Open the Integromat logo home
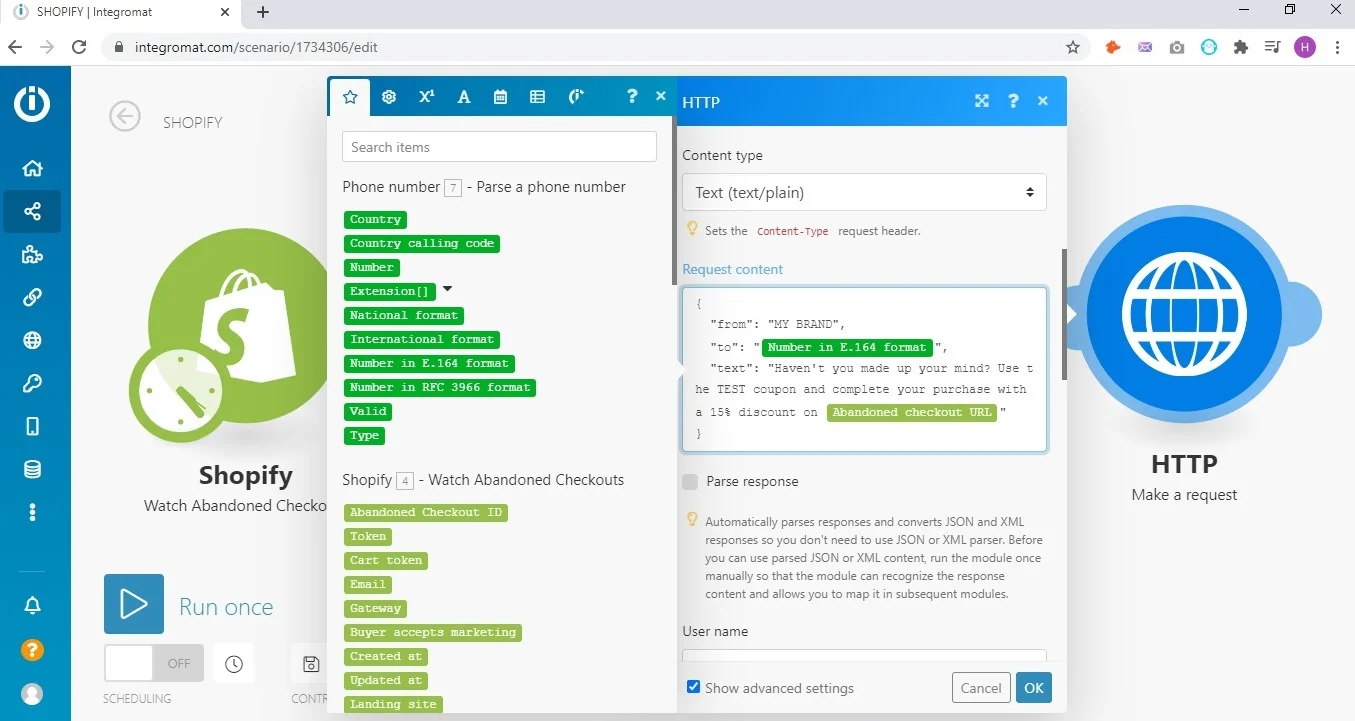Screen dimensions: 1355x721 click(x=33, y=104)
